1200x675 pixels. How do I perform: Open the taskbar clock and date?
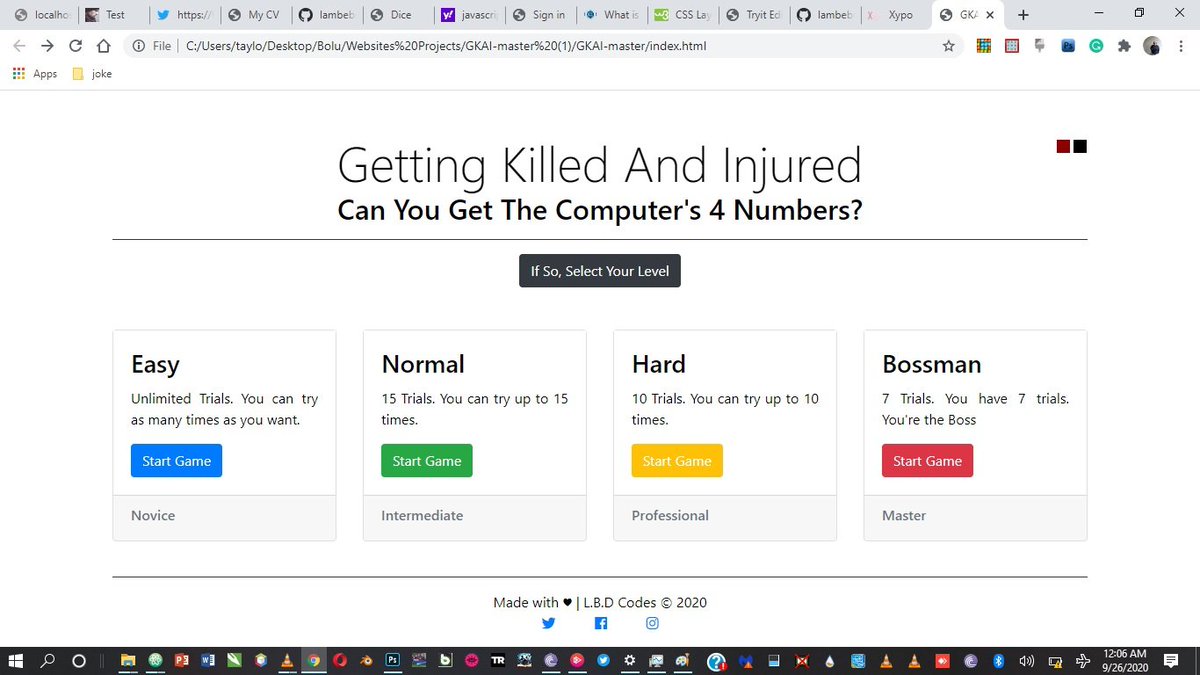click(1124, 660)
